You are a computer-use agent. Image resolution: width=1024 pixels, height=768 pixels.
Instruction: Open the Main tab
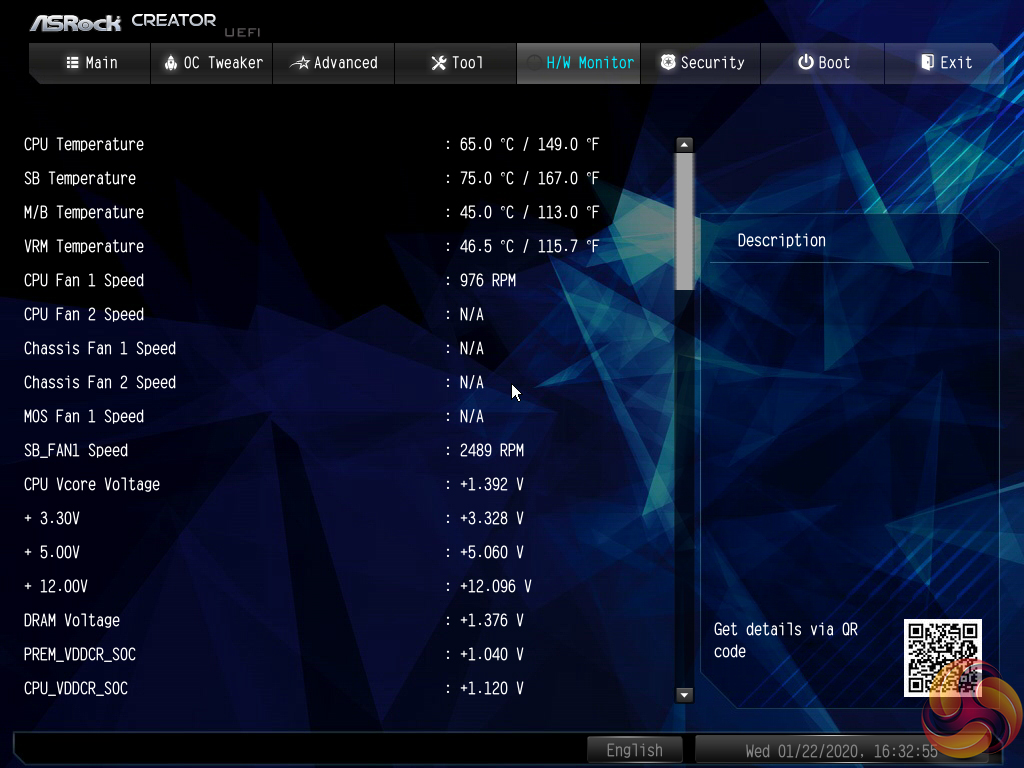(91, 63)
